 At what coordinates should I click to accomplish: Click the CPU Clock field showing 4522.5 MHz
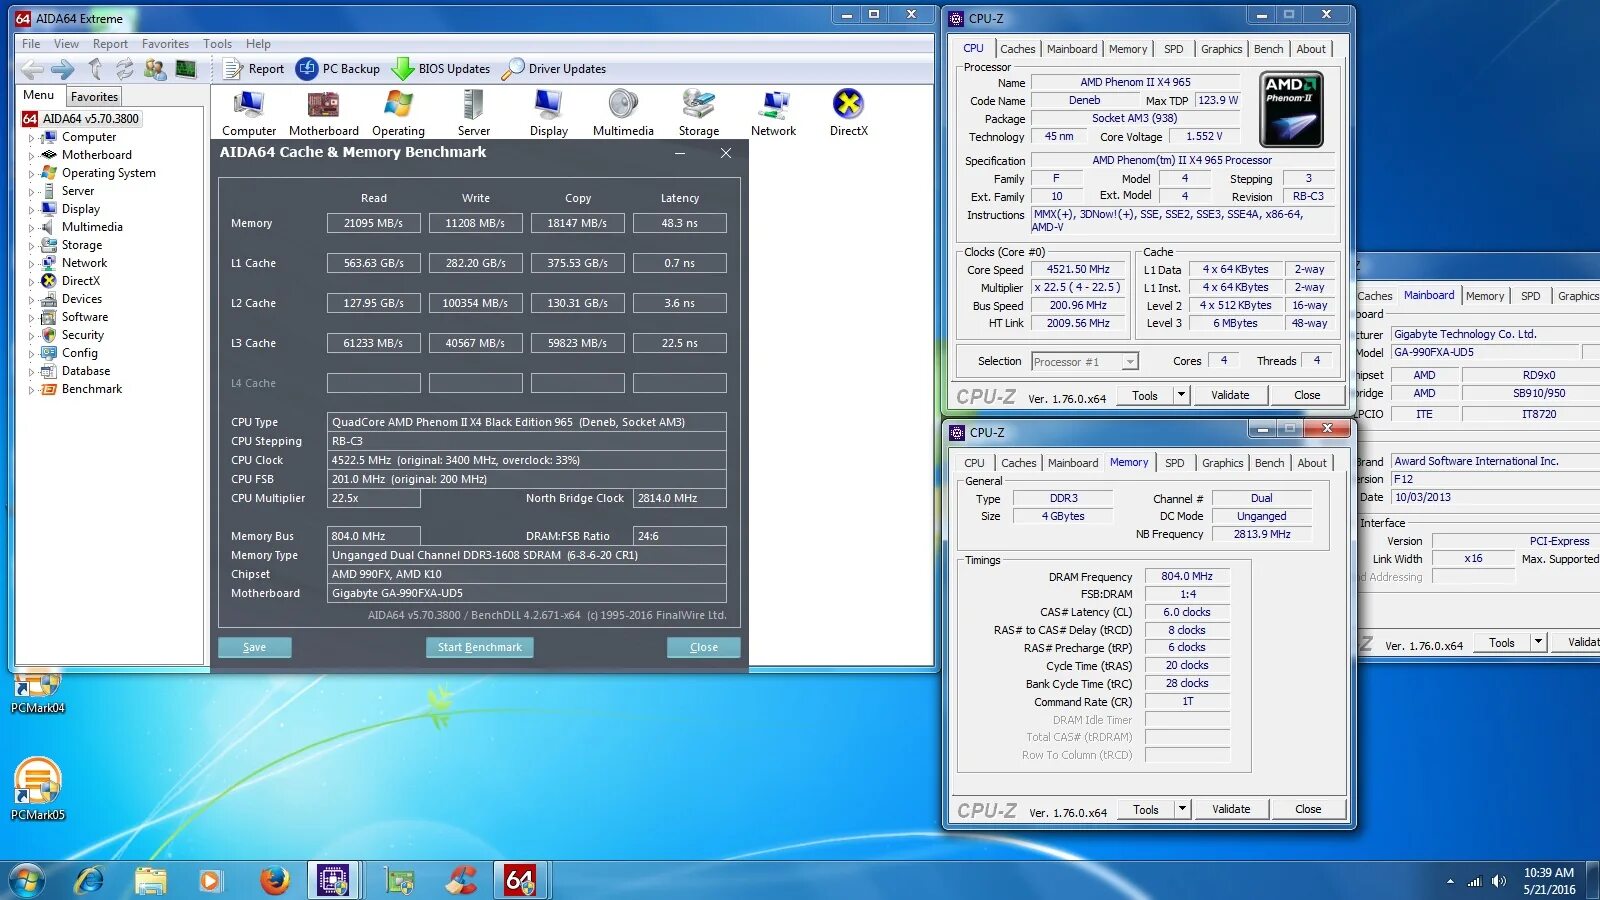(527, 460)
